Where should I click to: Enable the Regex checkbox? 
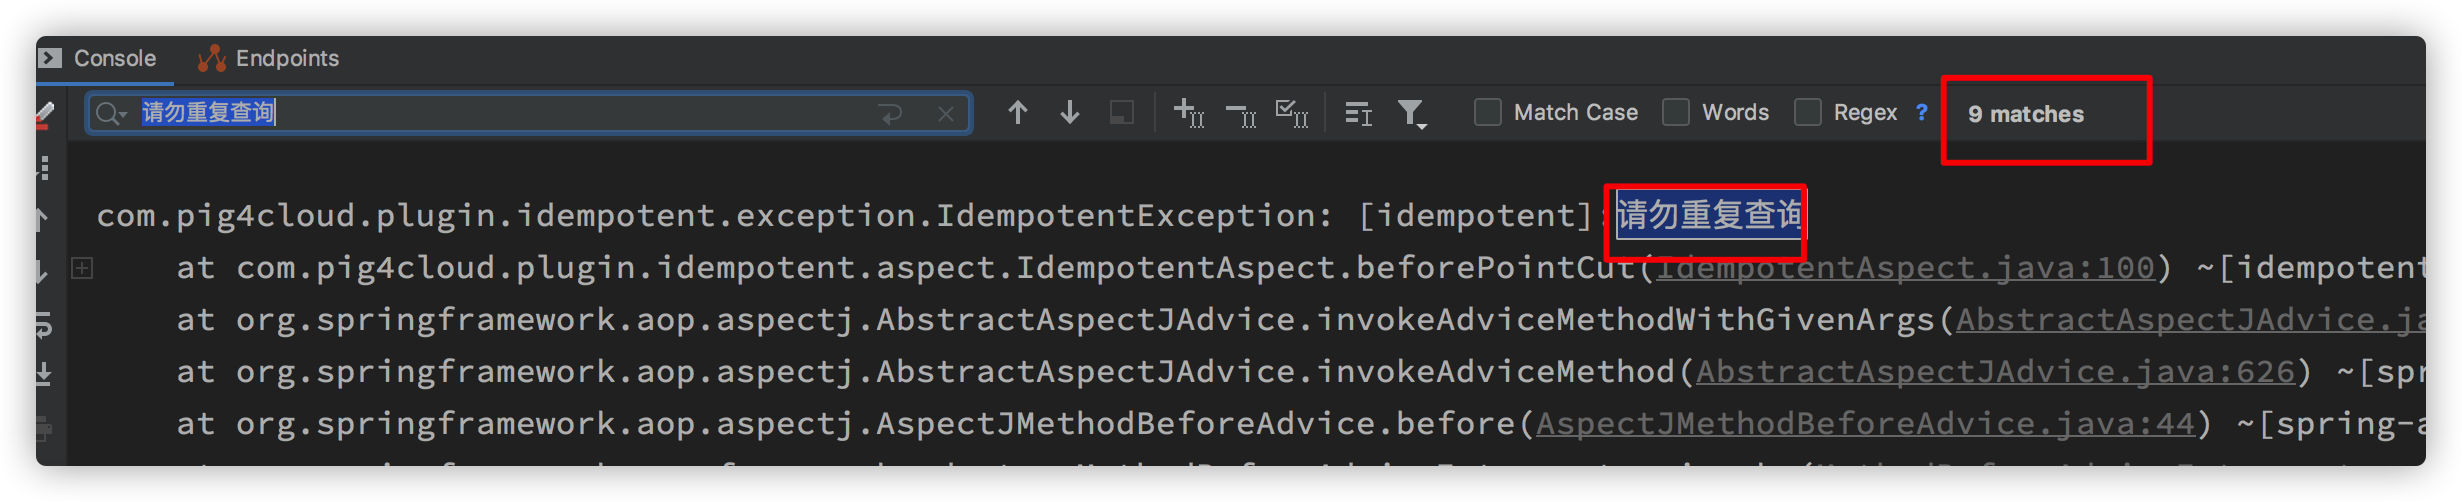(1808, 112)
